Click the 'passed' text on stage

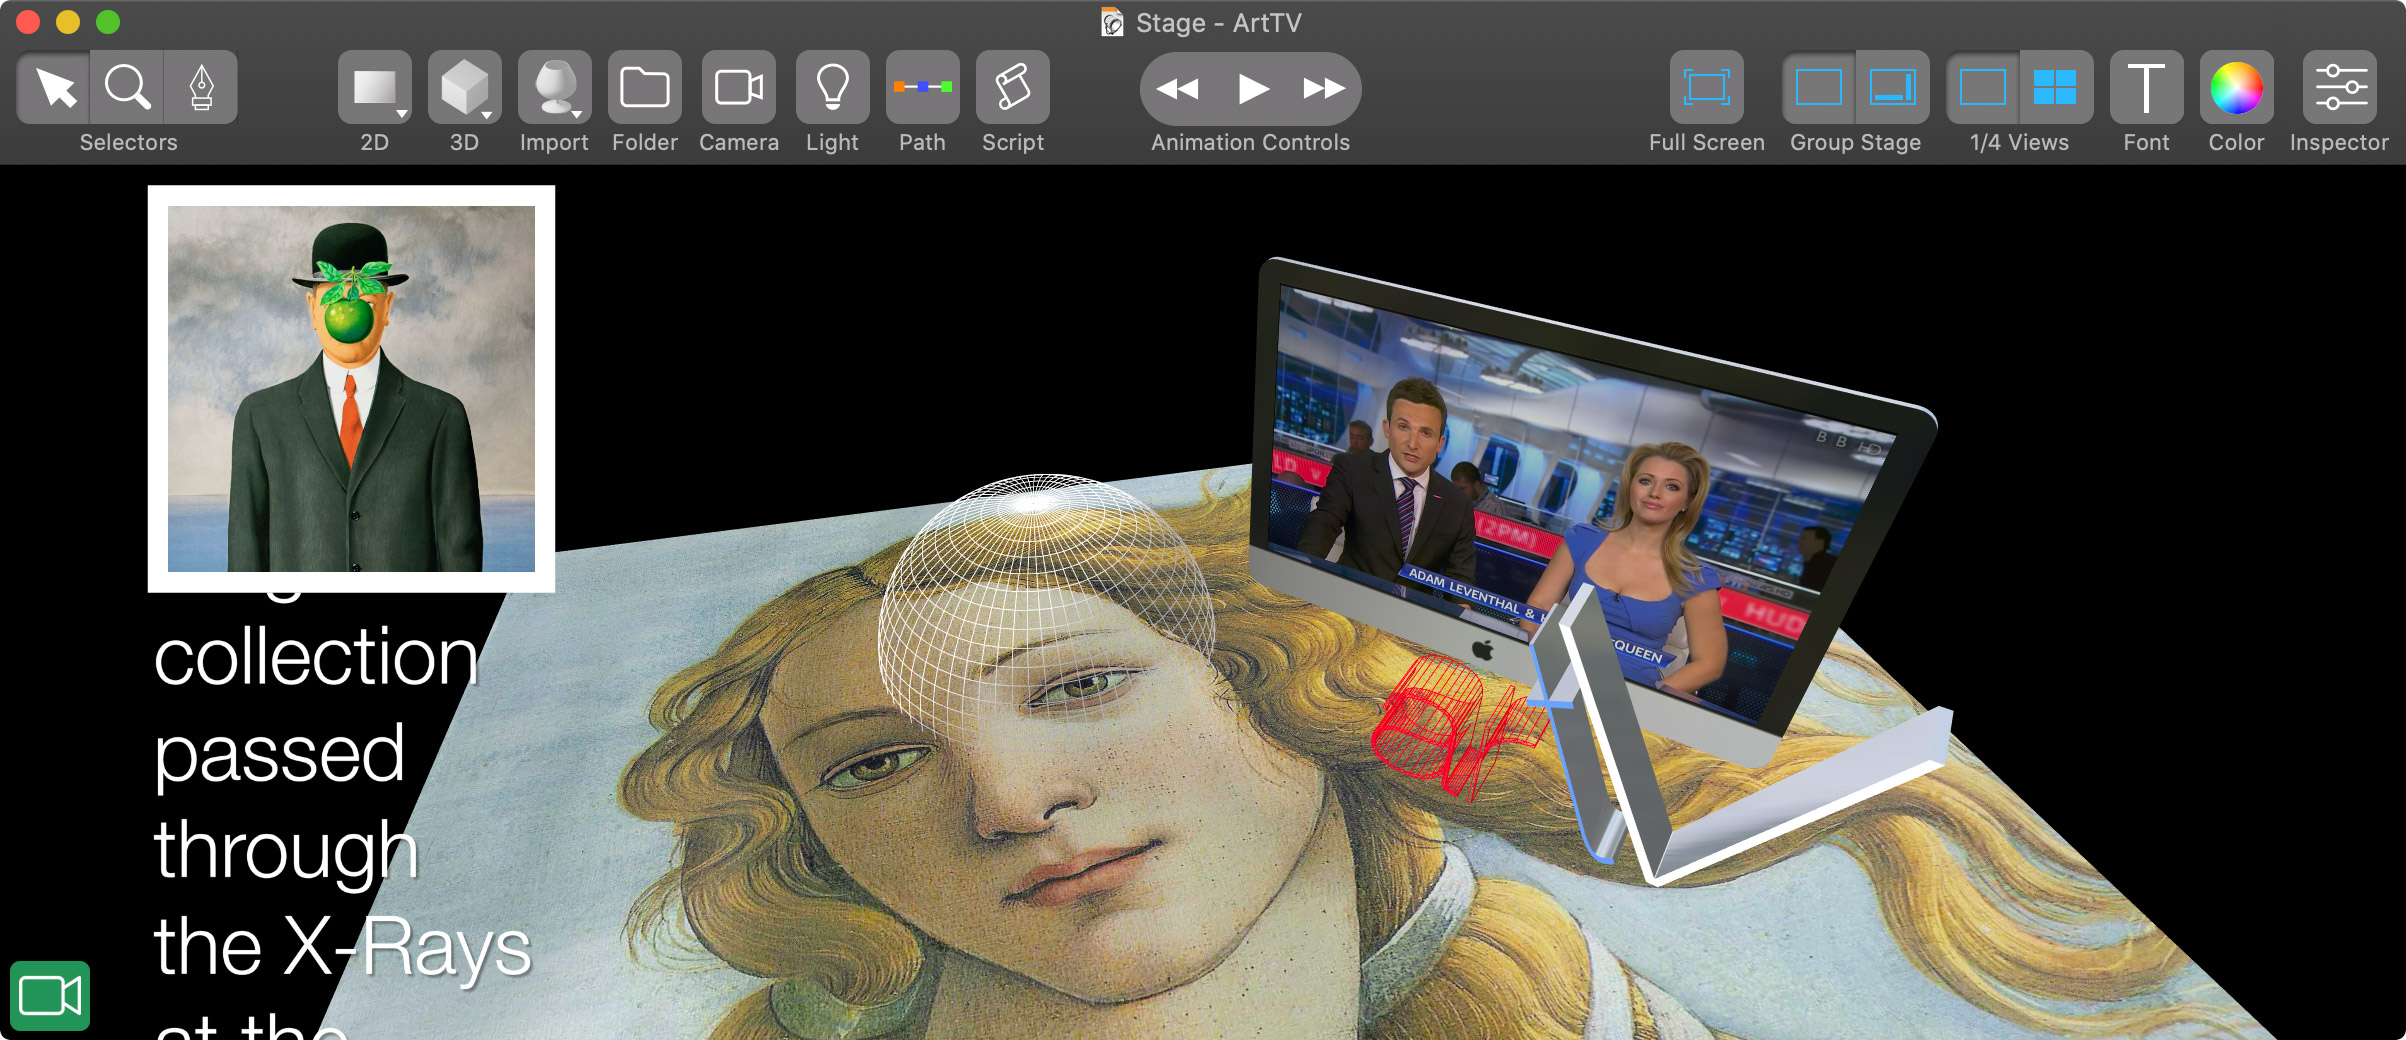tap(280, 756)
